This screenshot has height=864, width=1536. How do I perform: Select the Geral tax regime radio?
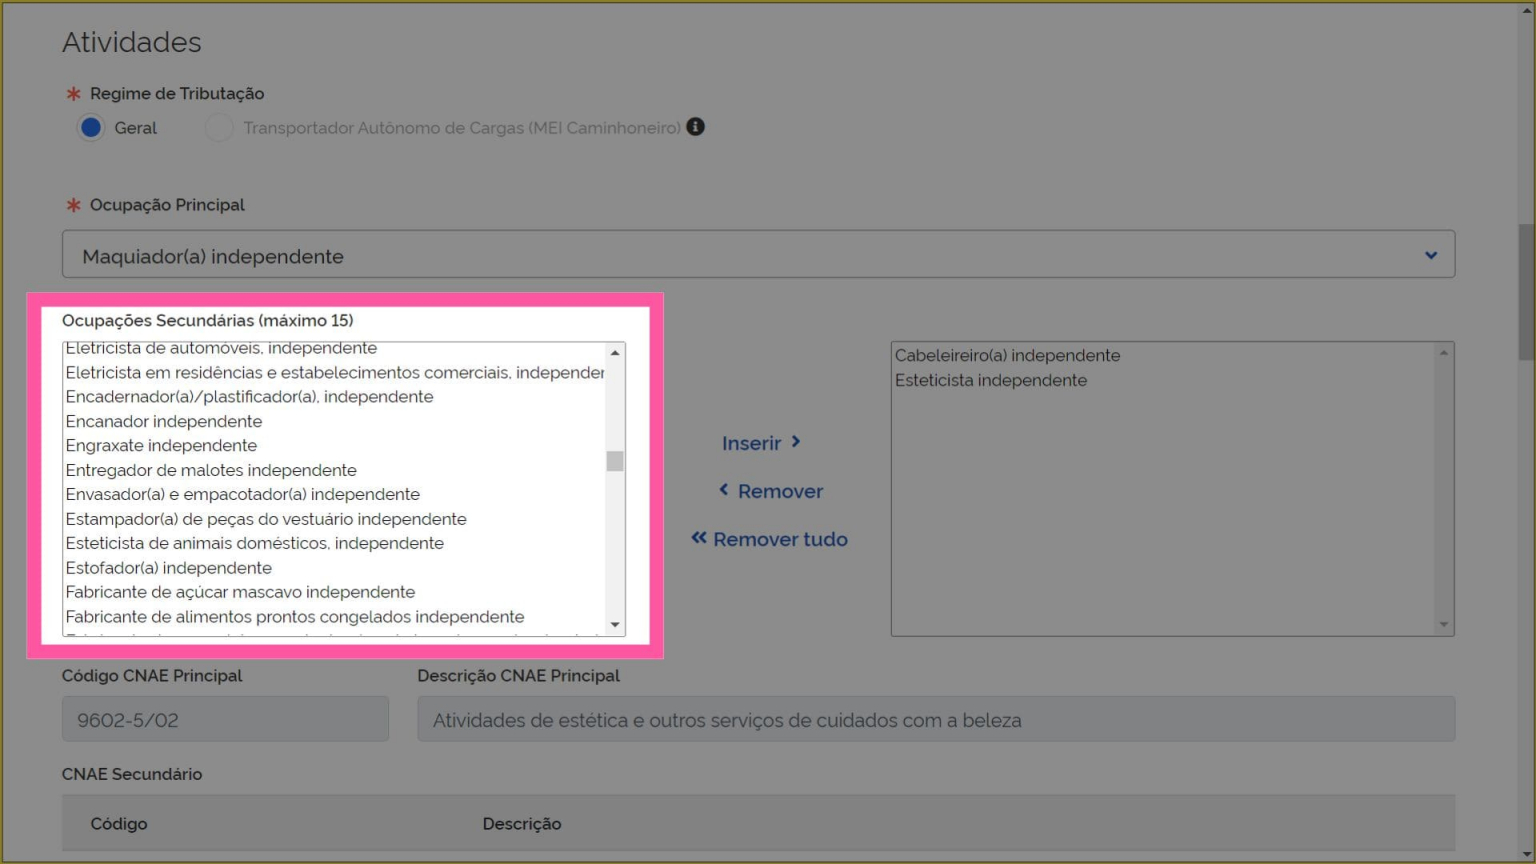pyautogui.click(x=91, y=128)
